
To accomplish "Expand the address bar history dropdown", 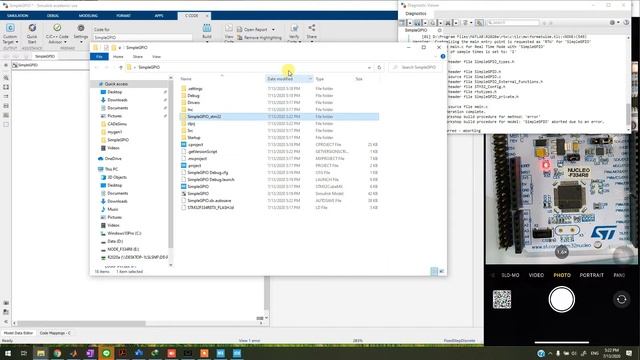I will 369,67.
